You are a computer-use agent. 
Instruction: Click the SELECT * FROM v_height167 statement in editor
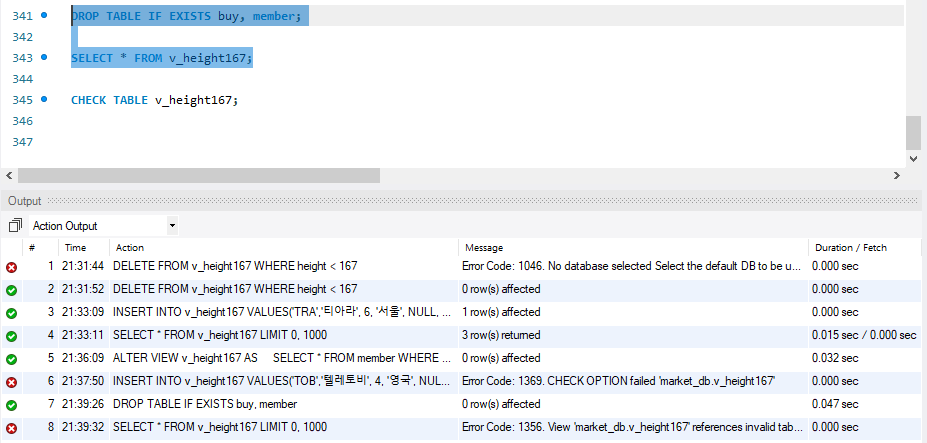point(161,58)
